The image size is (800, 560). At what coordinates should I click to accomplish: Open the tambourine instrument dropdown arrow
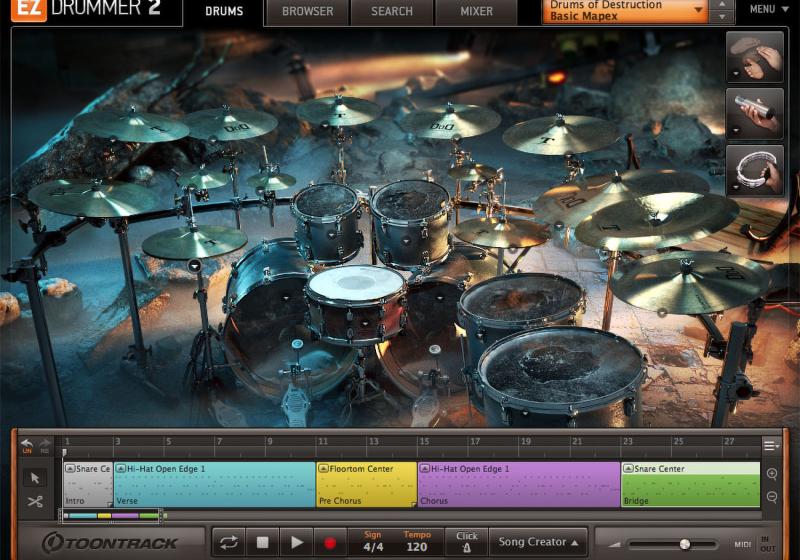tap(736, 187)
